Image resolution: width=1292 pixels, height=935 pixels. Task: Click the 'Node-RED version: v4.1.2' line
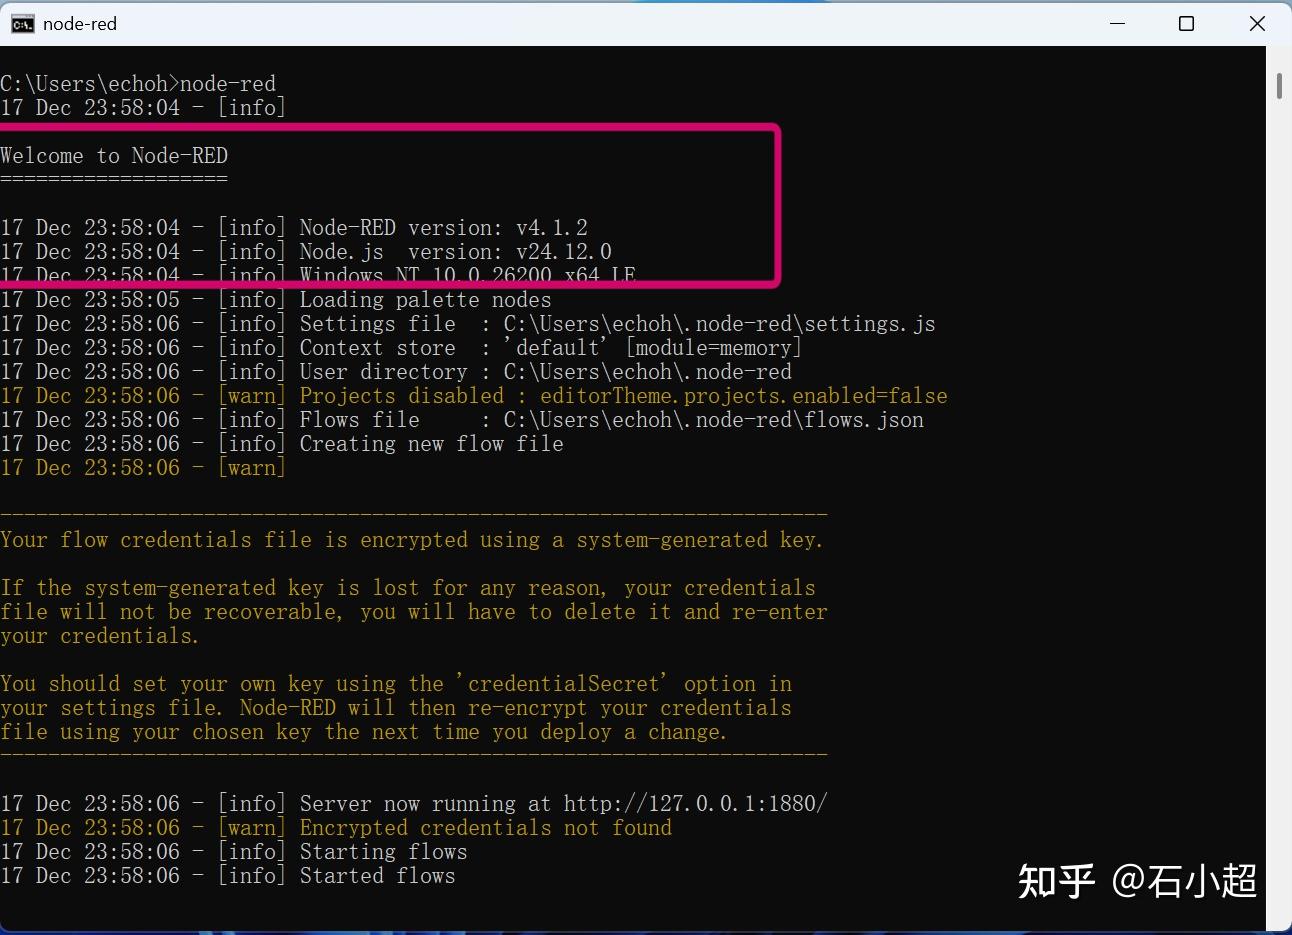[294, 228]
